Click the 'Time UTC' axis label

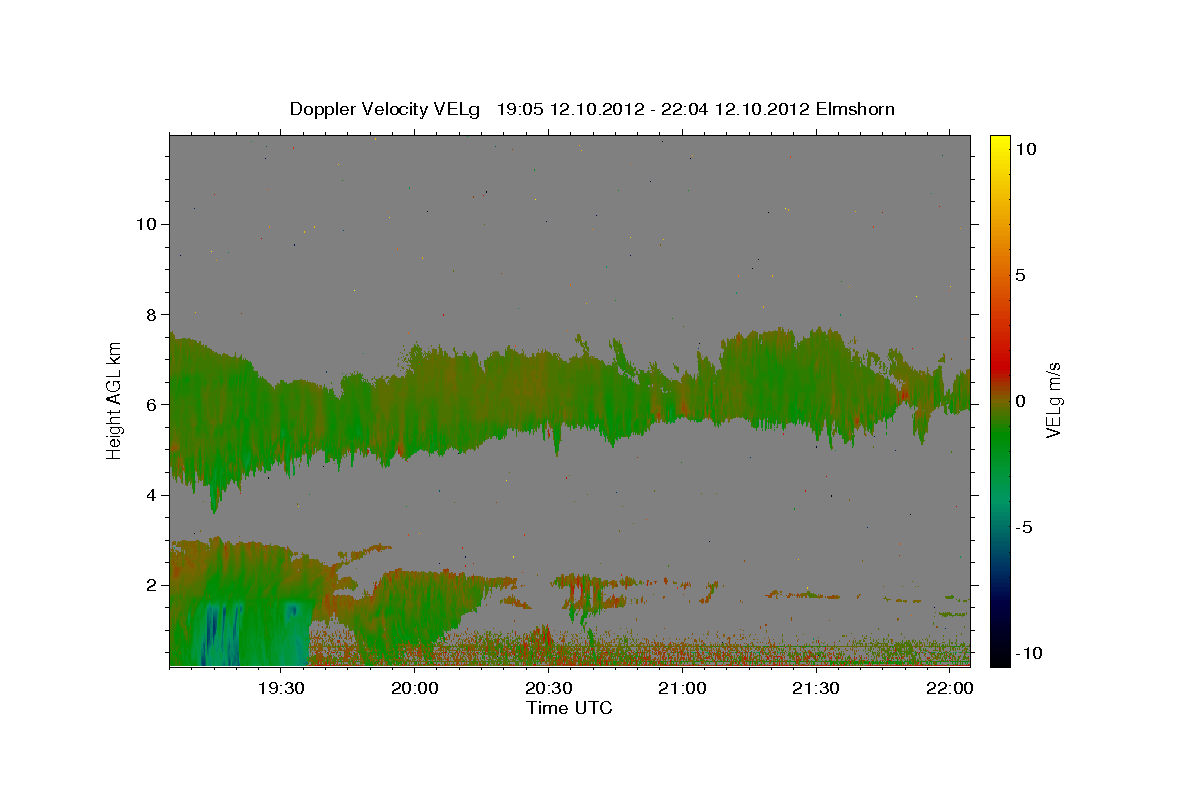(569, 708)
